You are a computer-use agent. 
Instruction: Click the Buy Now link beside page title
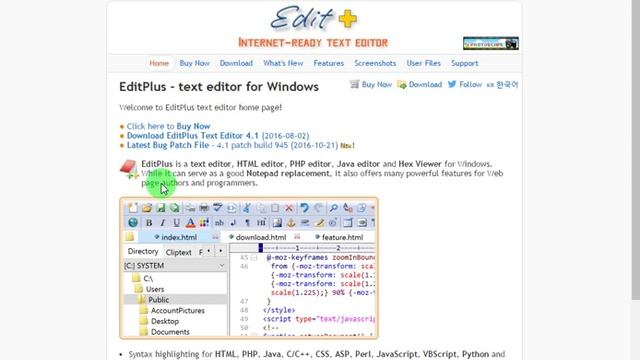(376, 84)
